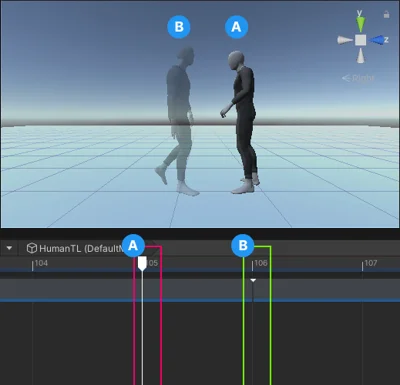Image resolution: width=400 pixels, height=385 pixels.
Task: Select the translucent ghost humanoid in scene view
Action: (177, 121)
